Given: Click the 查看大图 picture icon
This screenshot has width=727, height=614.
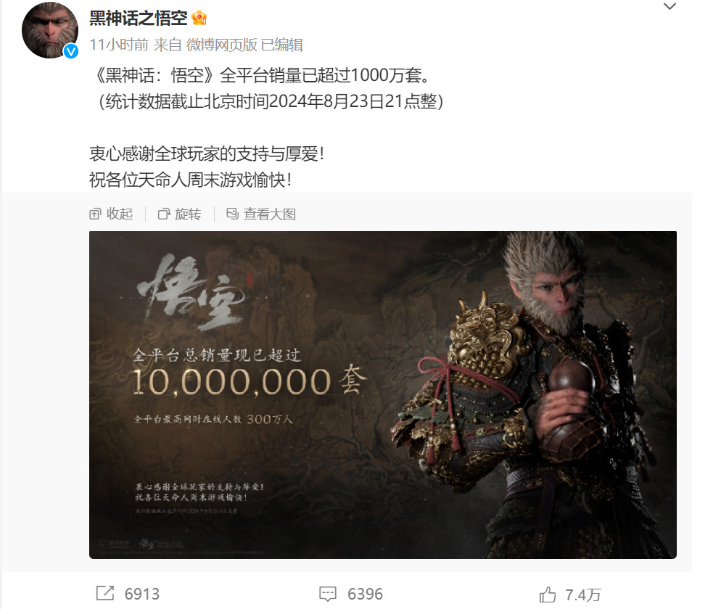Looking at the screenshot, I should coord(232,214).
